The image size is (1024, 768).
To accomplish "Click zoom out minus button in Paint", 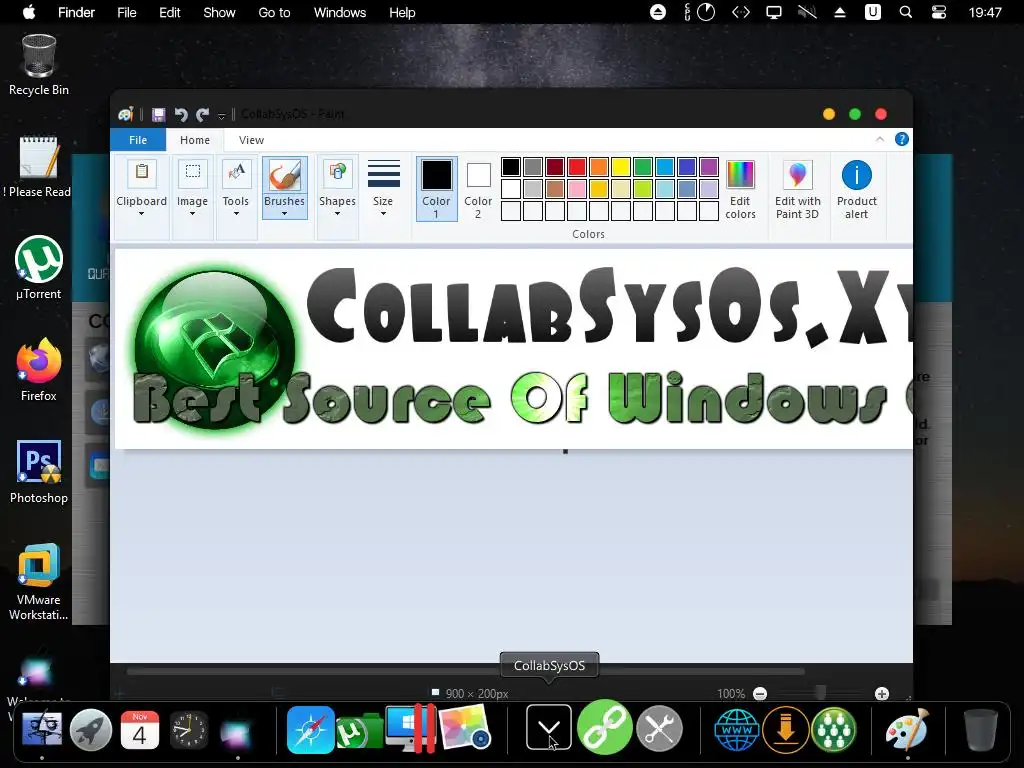I will [x=760, y=694].
